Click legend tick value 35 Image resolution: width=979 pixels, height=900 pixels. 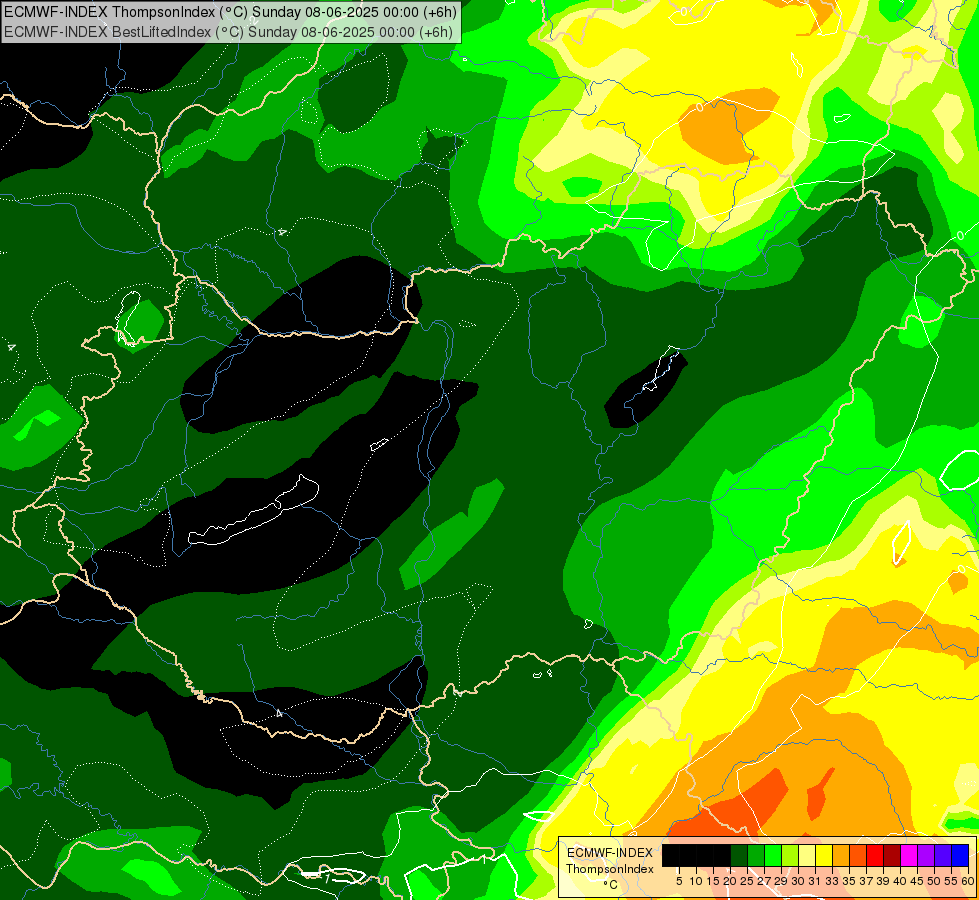849,881
